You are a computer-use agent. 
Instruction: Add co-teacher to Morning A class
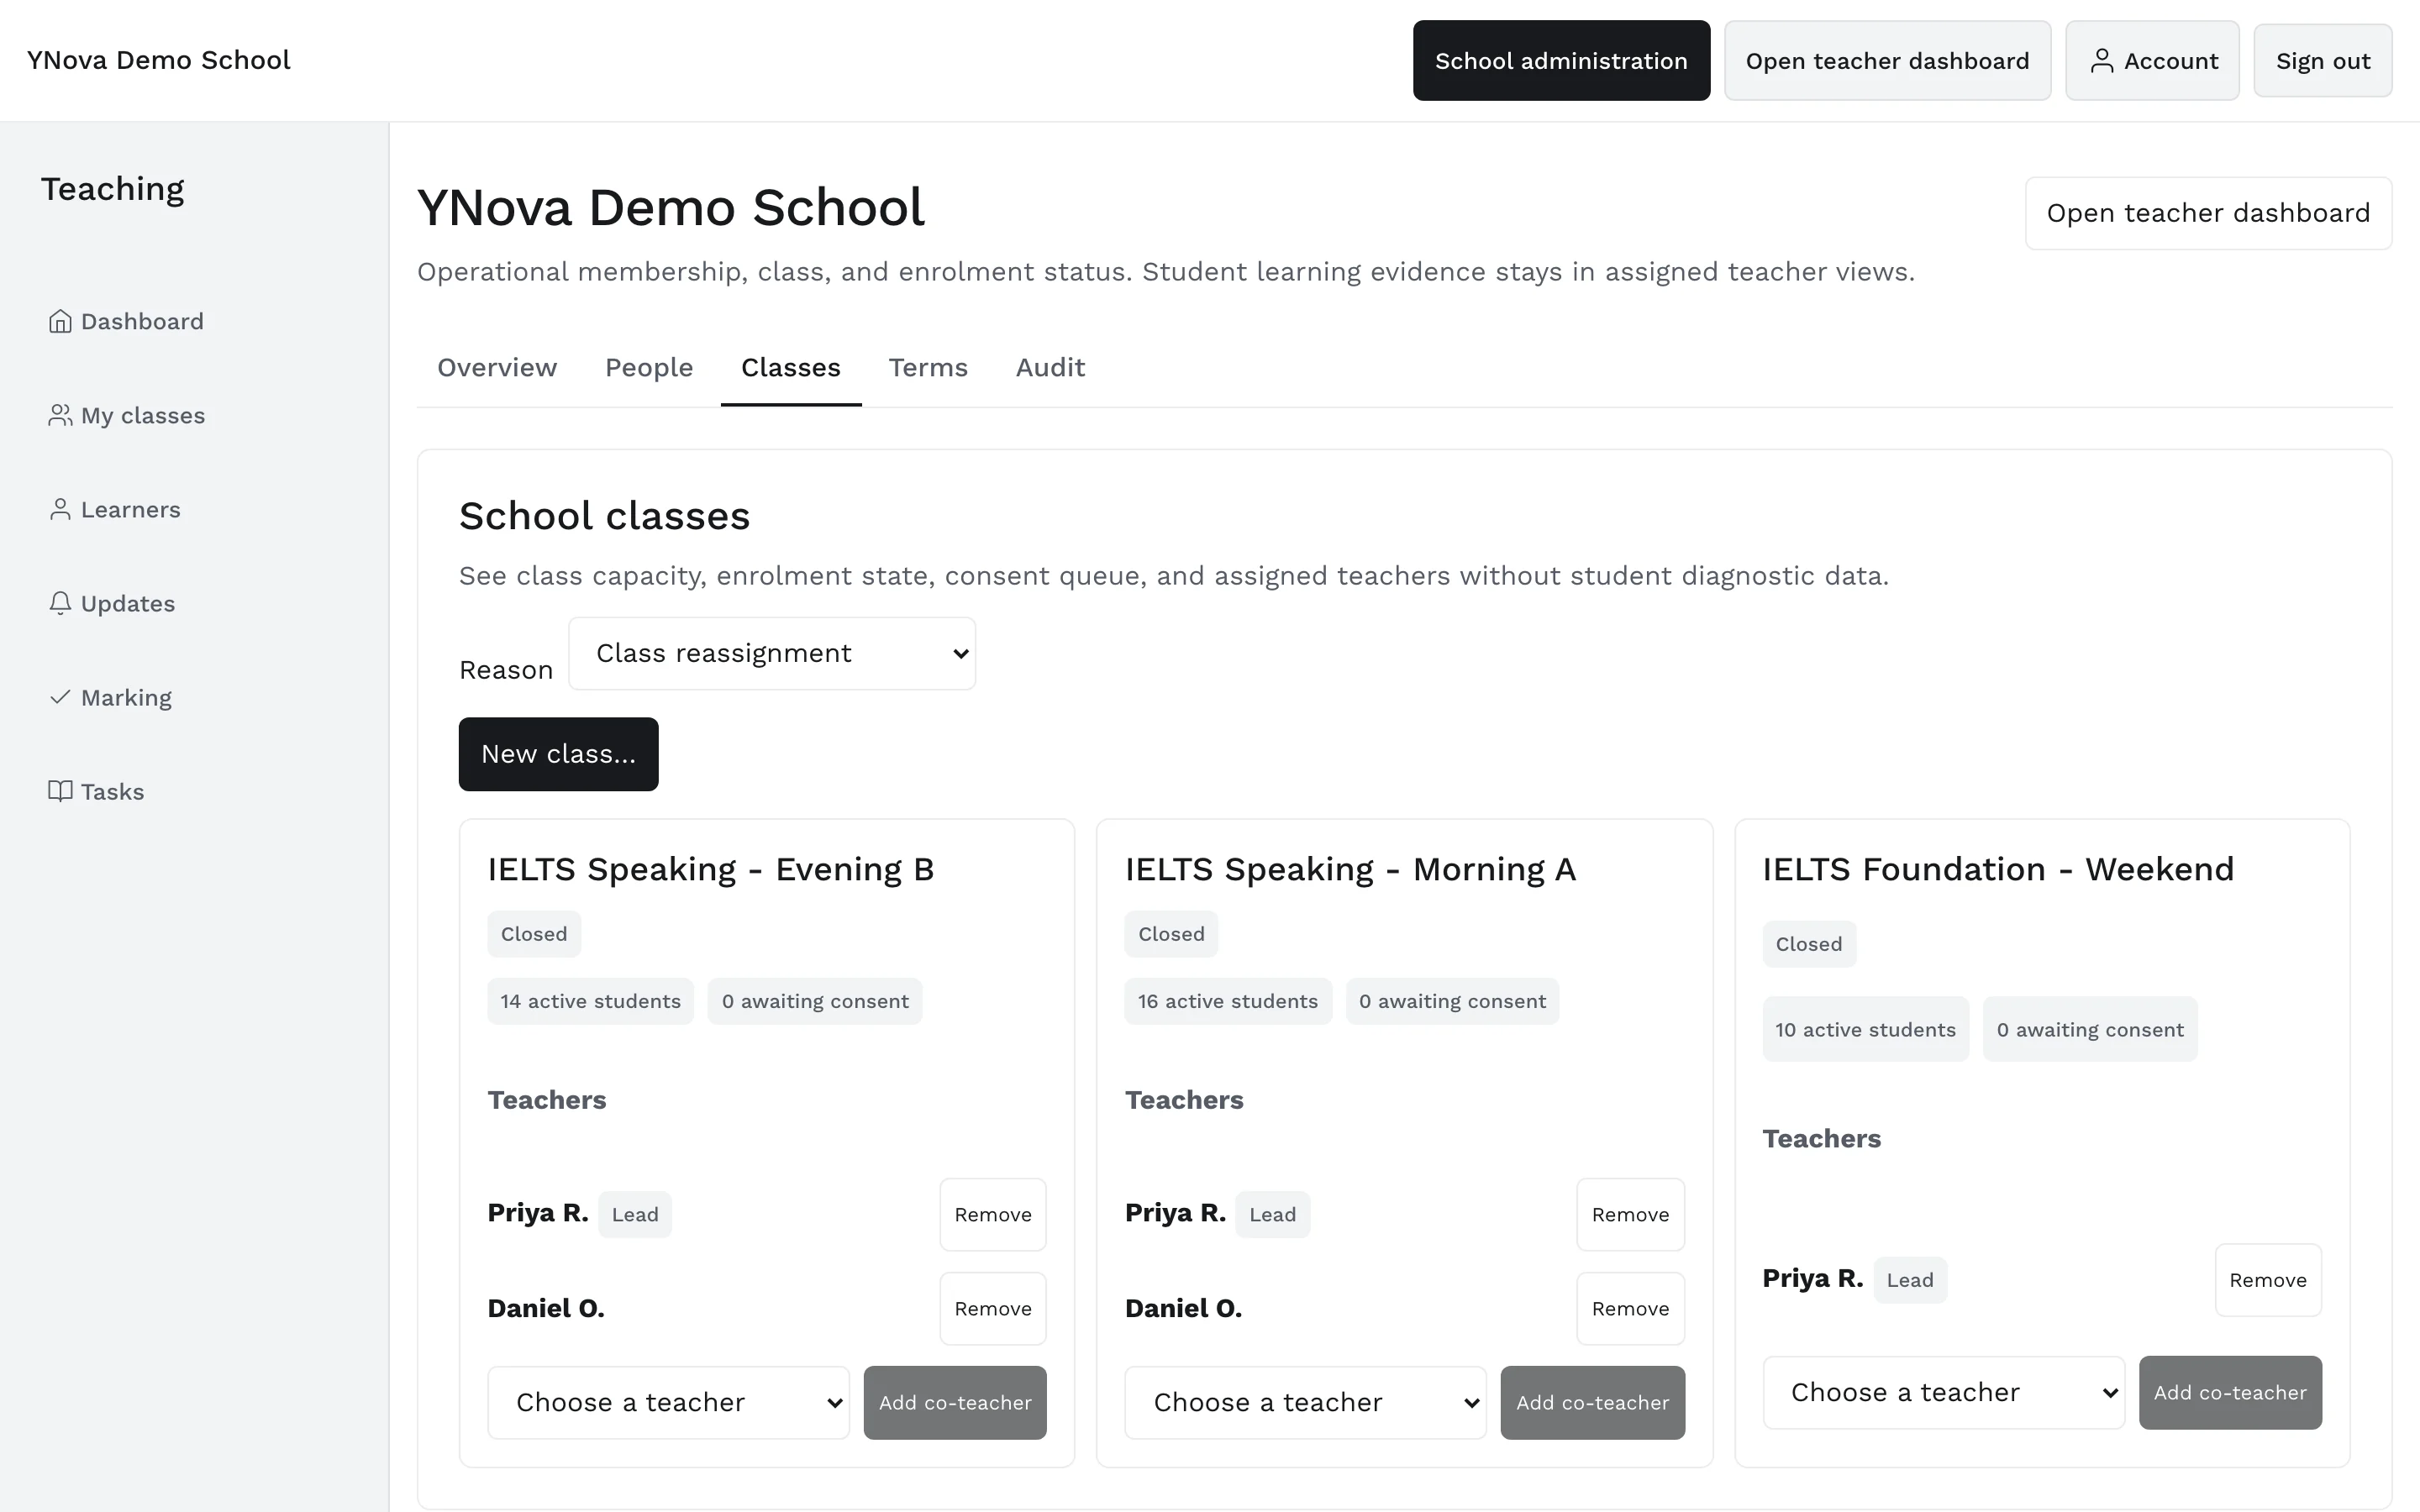[1592, 1402]
